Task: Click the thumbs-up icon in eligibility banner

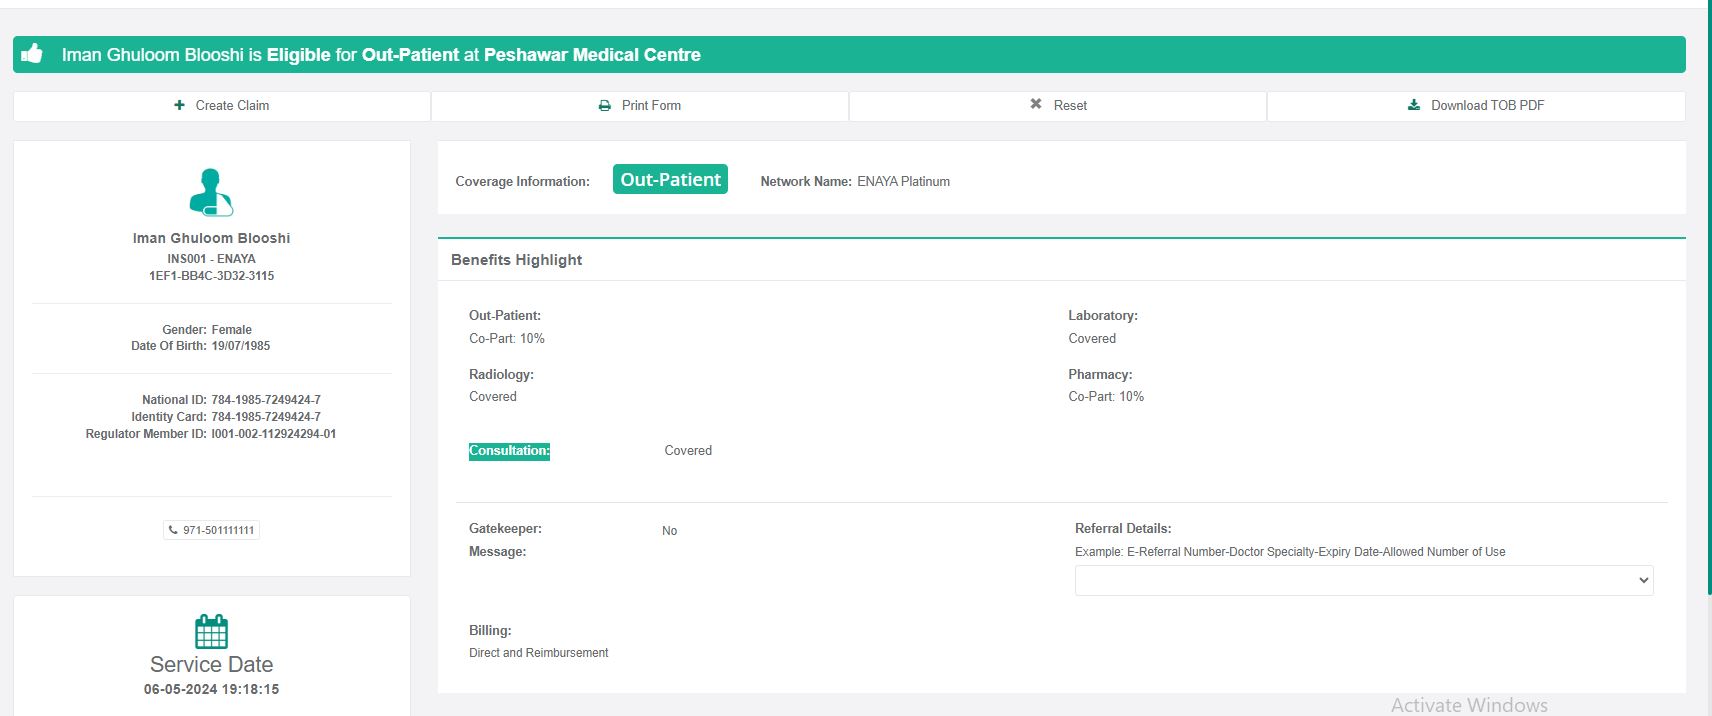Action: 33,54
